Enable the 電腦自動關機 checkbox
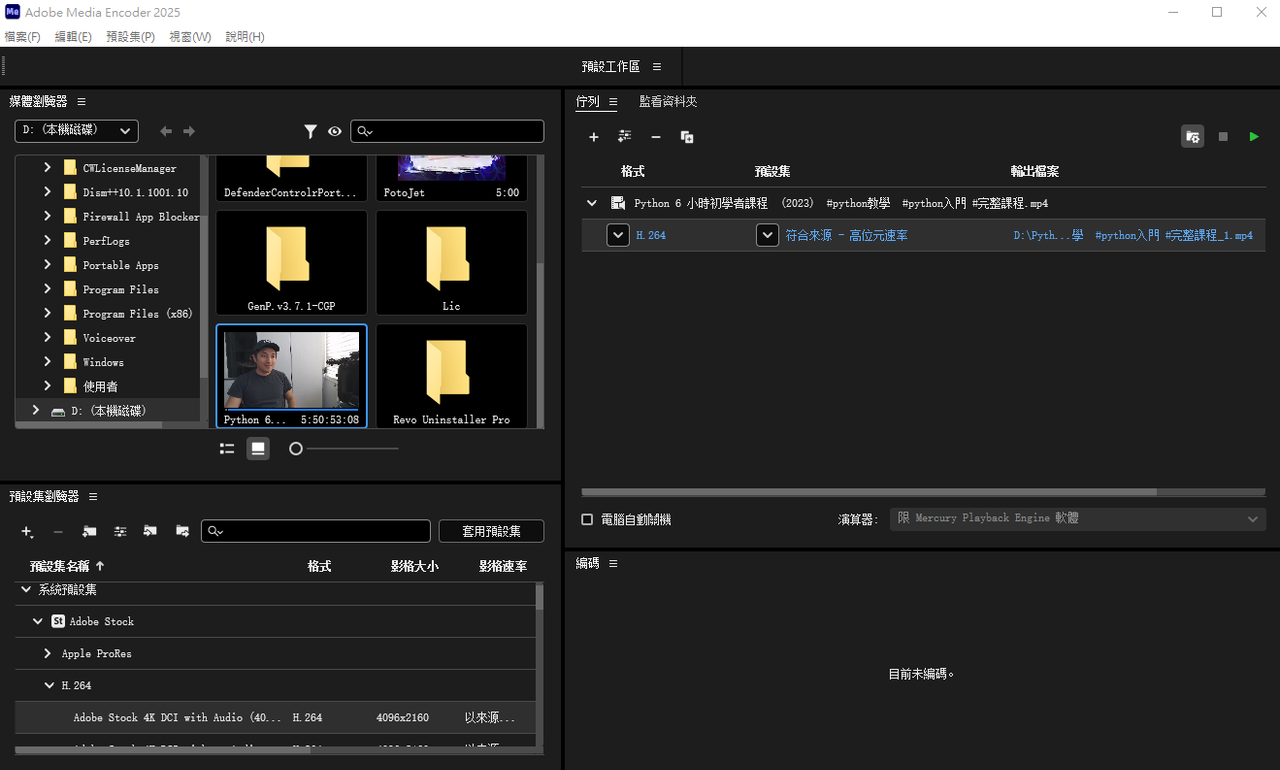 click(x=588, y=520)
